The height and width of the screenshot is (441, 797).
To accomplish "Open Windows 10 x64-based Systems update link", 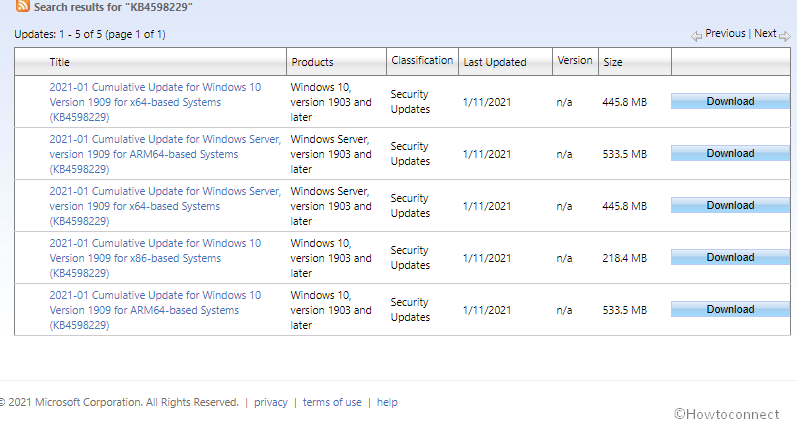I will click(155, 102).
